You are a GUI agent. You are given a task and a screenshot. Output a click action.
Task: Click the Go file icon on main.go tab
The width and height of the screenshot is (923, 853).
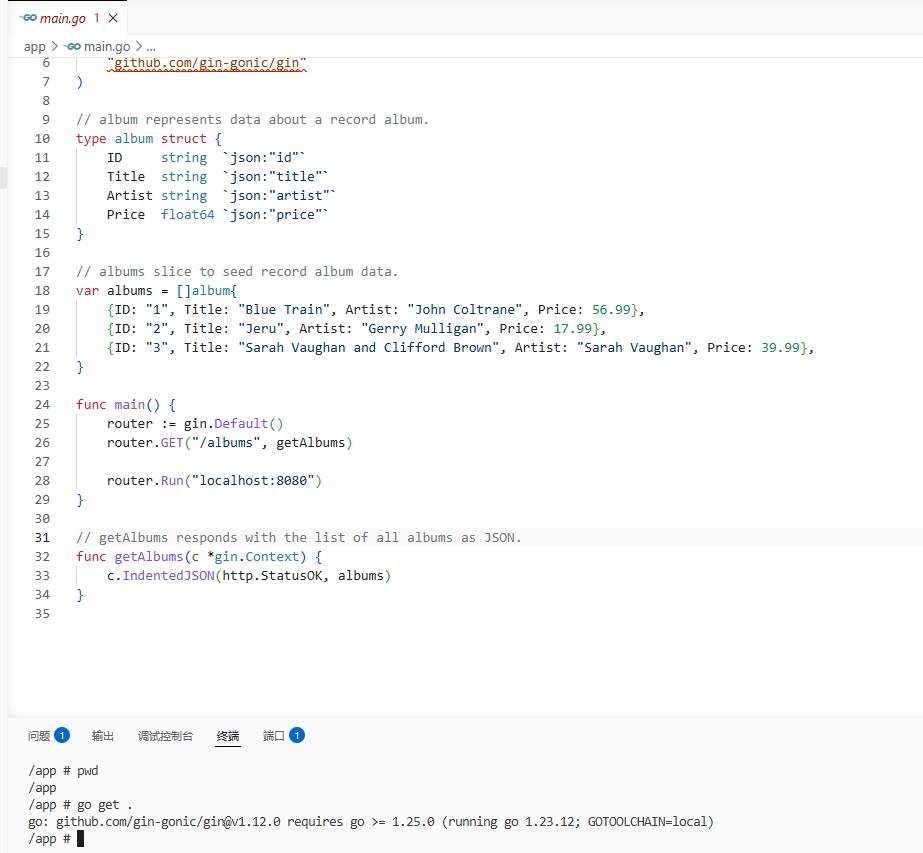coord(28,18)
